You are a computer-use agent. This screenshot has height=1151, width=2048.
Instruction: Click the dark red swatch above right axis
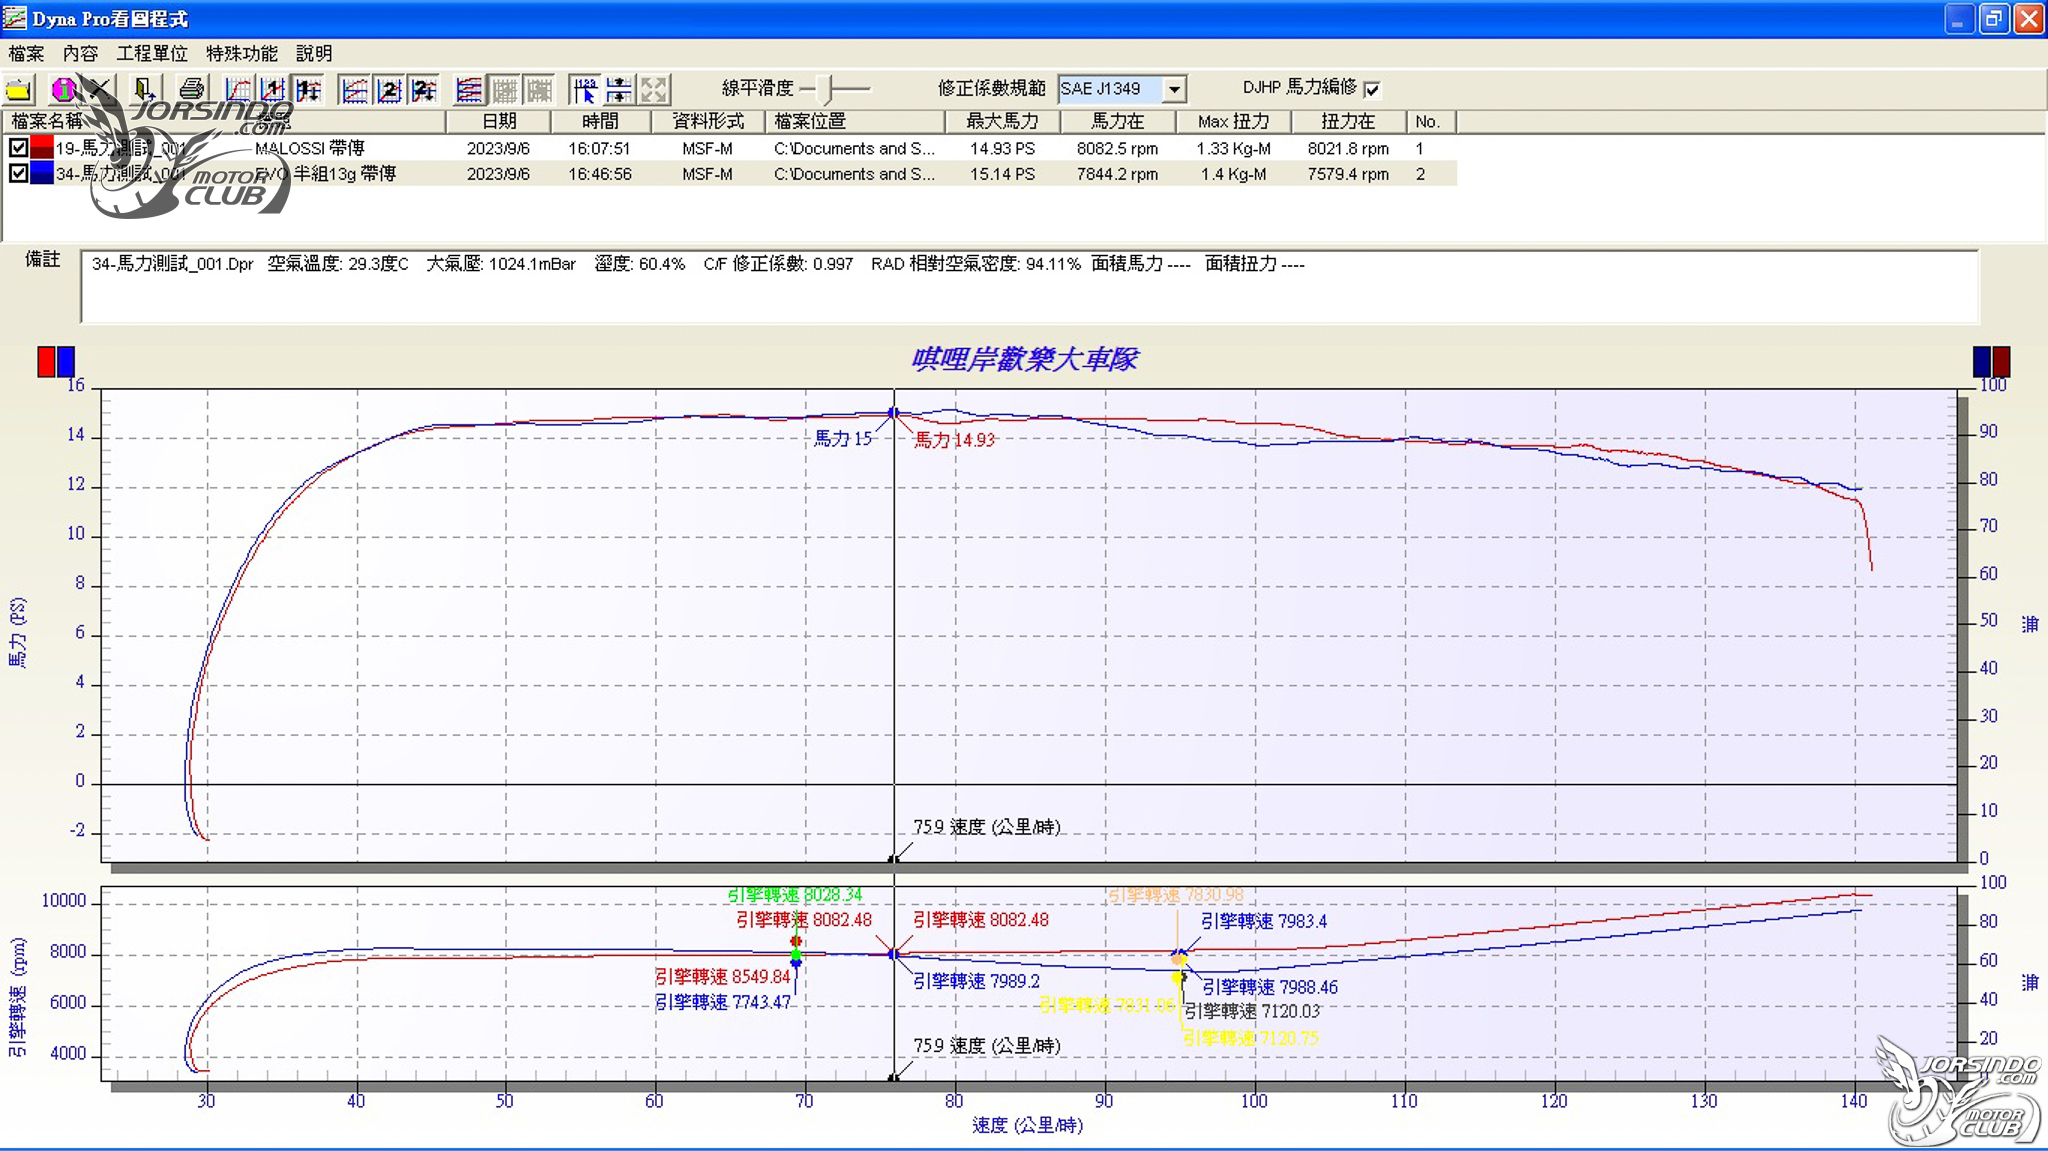pyautogui.click(x=2001, y=361)
